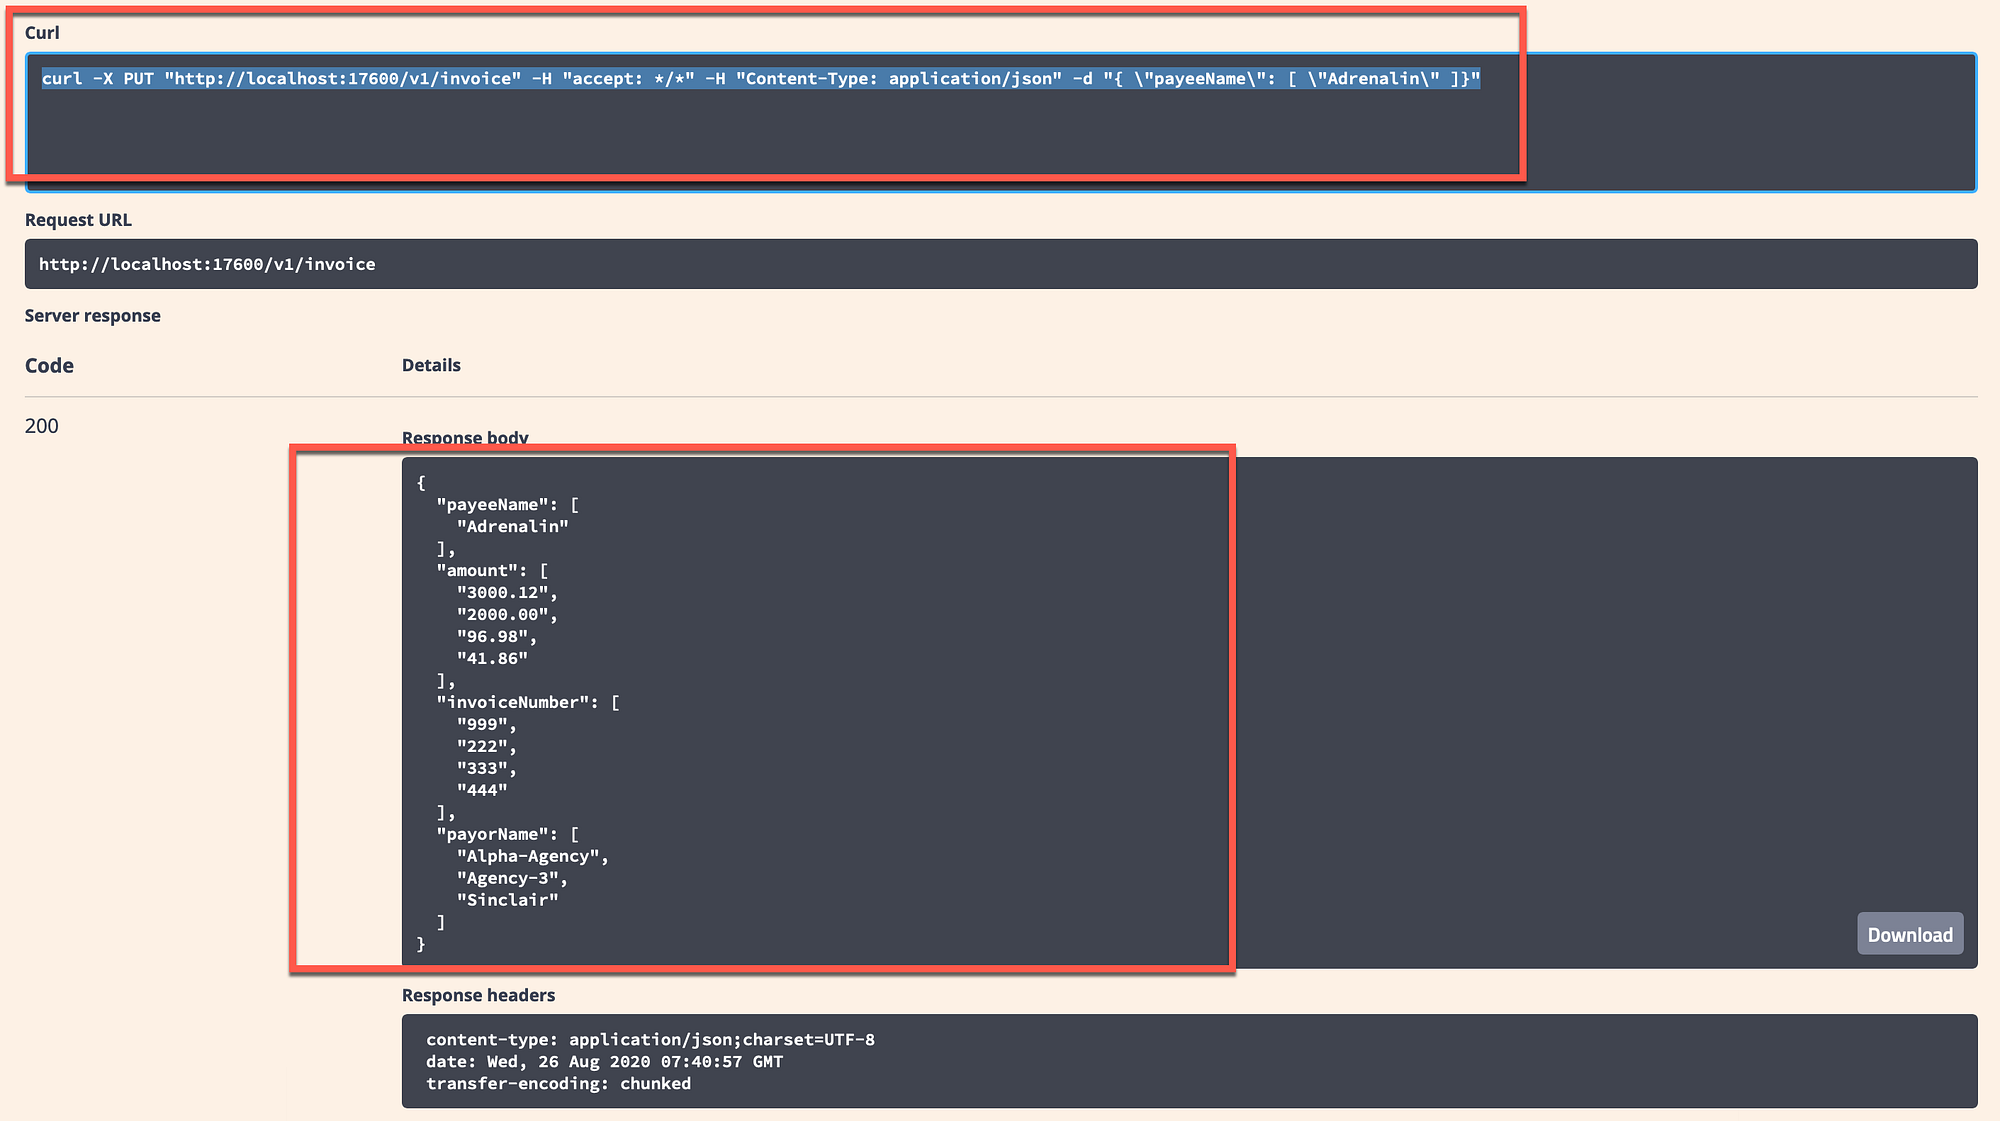Click the Details column header

431,365
